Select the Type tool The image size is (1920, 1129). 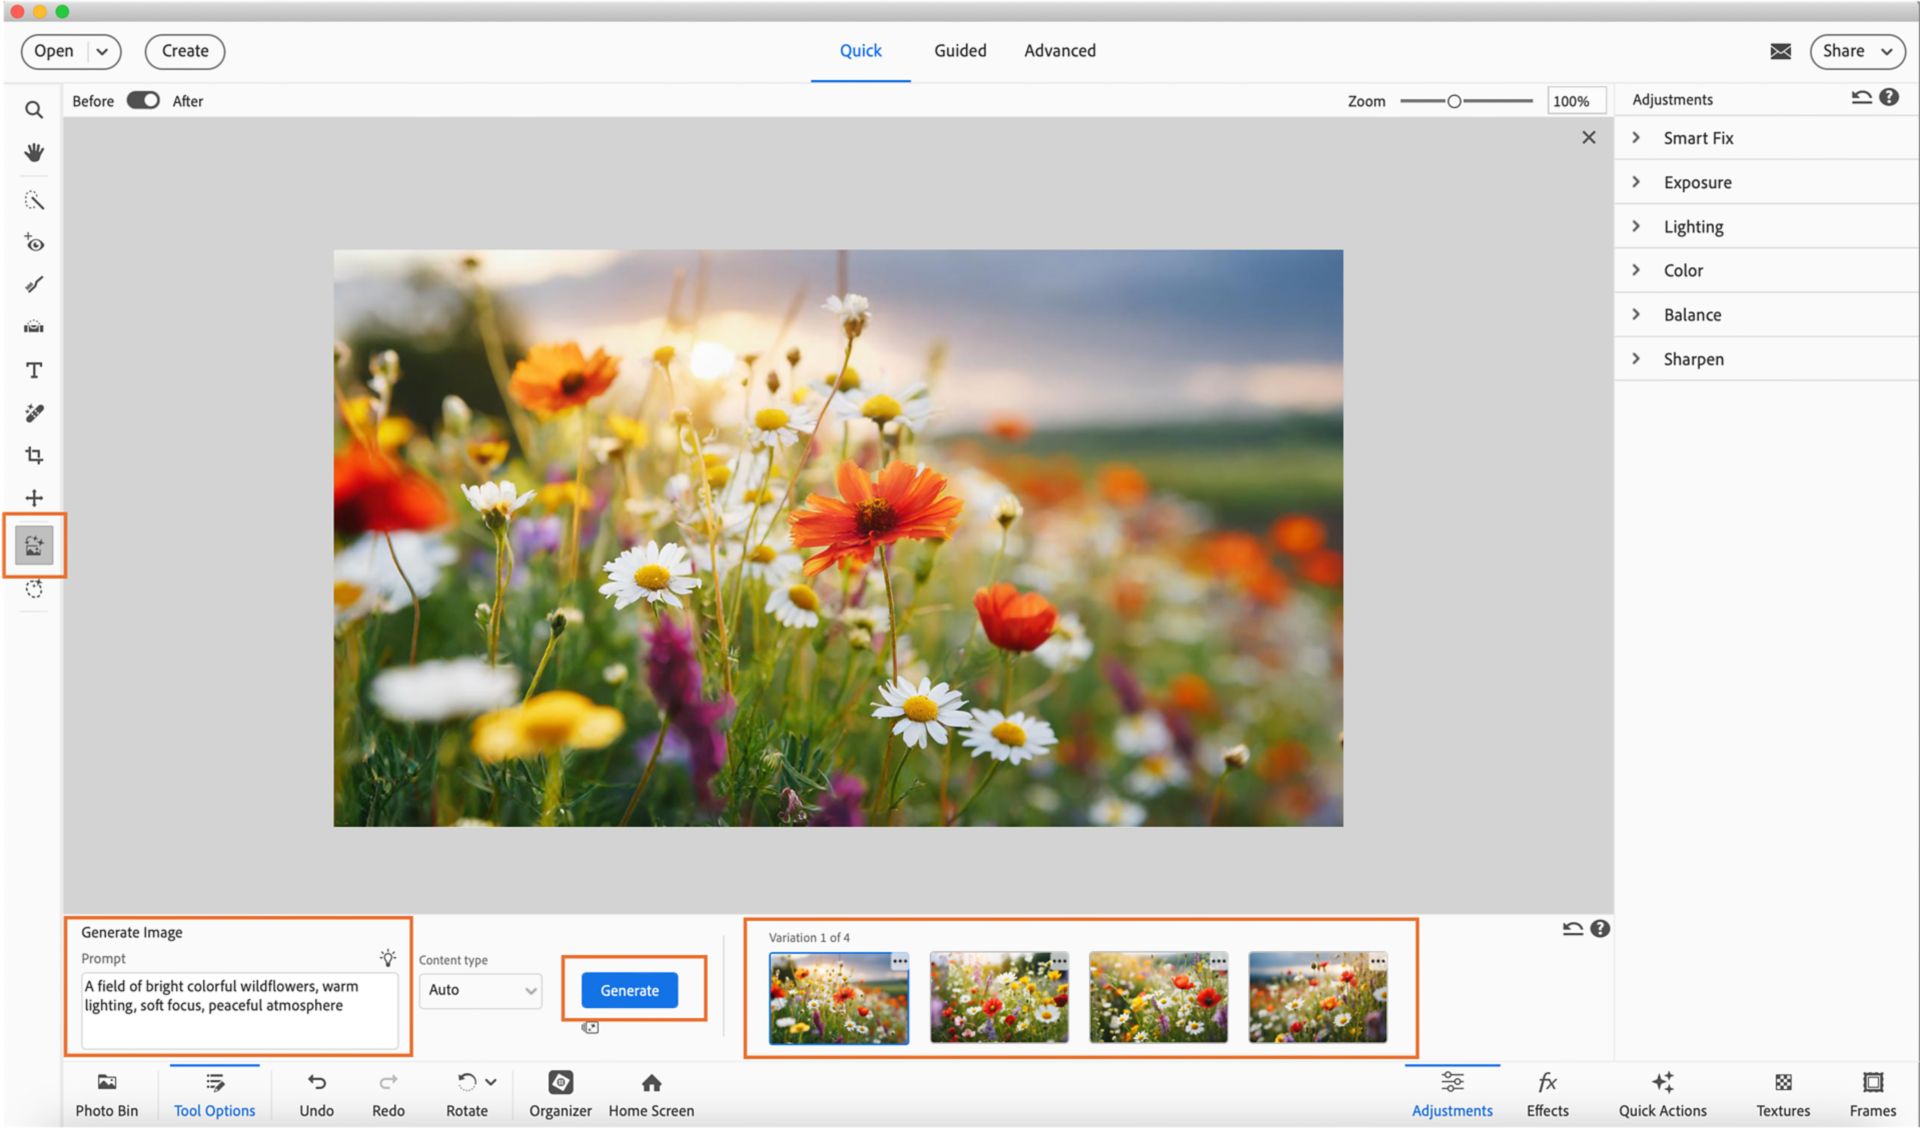click(x=34, y=370)
